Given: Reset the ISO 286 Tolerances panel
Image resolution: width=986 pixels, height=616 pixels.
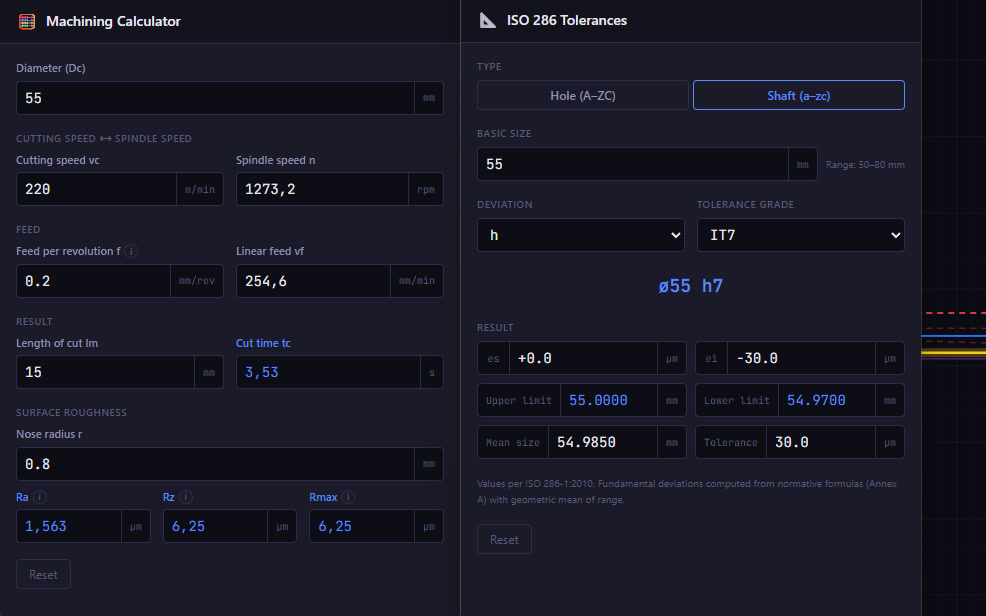Looking at the screenshot, I should pyautogui.click(x=504, y=539).
